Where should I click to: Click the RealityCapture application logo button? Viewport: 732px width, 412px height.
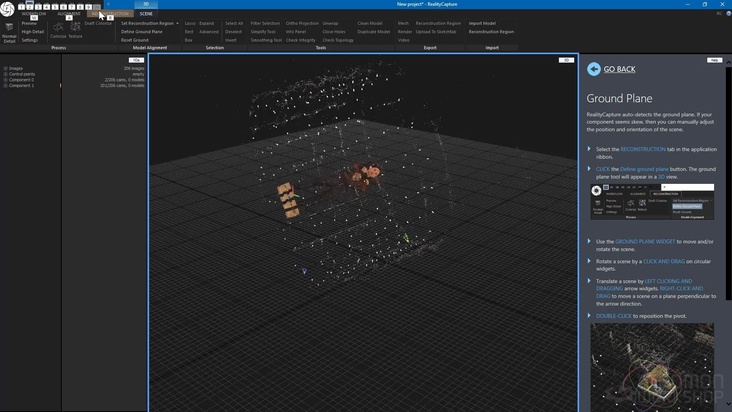[7, 9]
